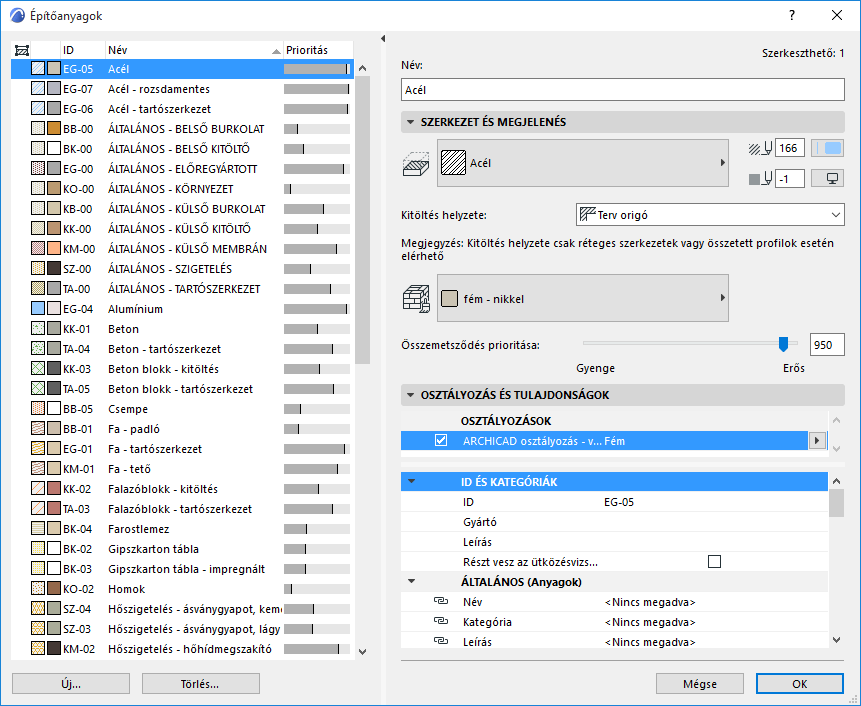861x706 pixels.
Task: Select ÁLTALÁNOS - KÖRNYEZET material row
Action: 182,189
